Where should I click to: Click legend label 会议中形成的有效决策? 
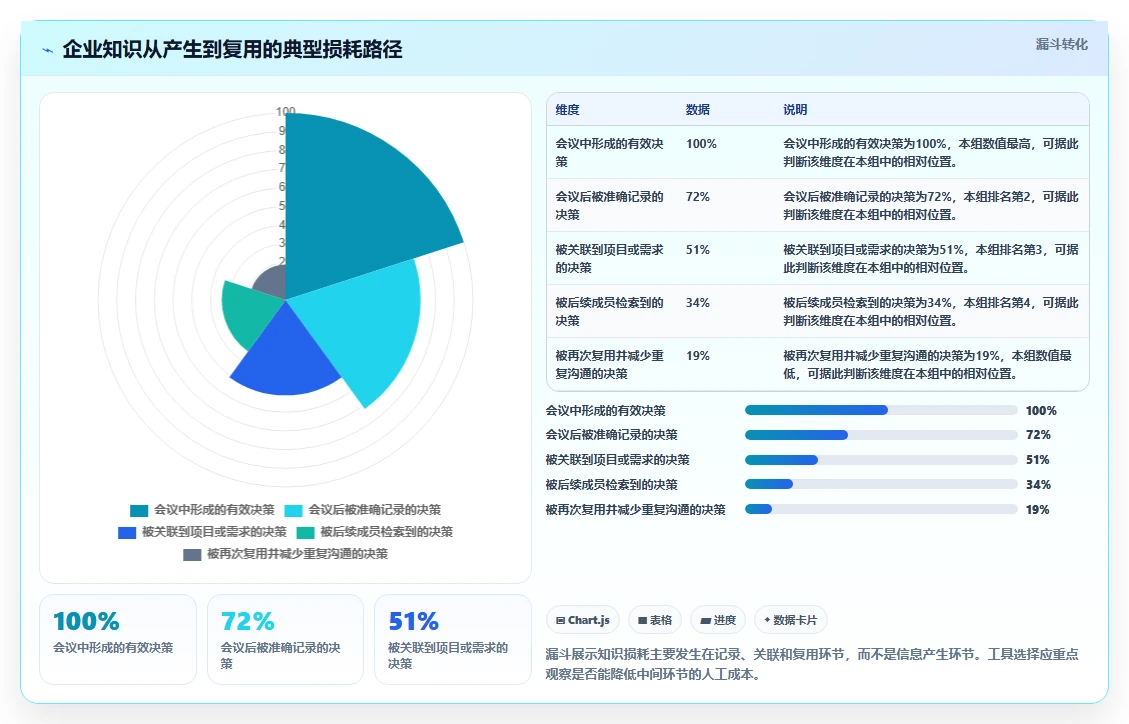[x=215, y=510]
